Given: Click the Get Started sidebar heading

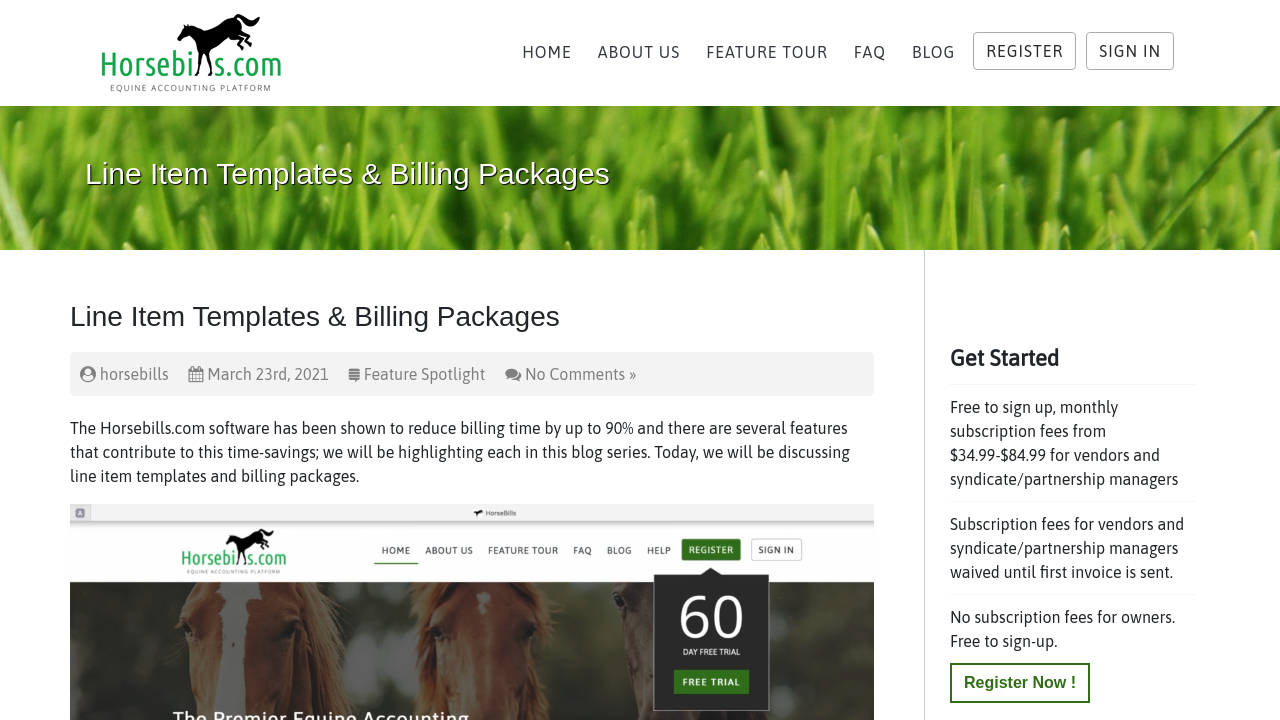Looking at the screenshot, I should tap(1004, 358).
